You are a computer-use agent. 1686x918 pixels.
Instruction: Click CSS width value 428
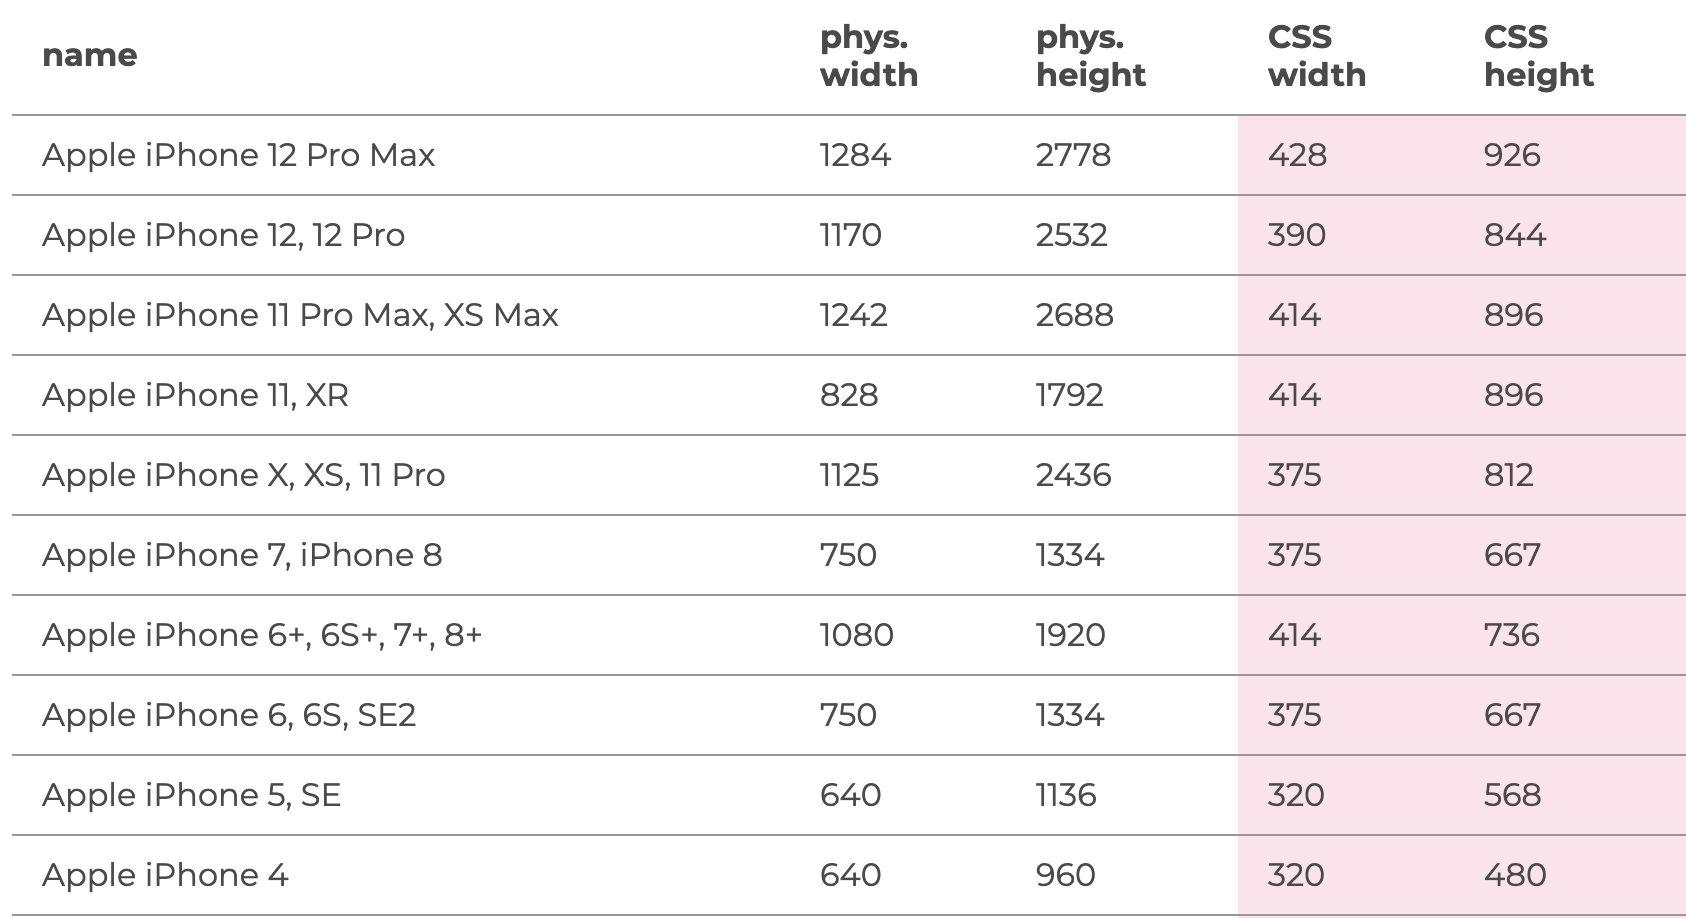tap(1297, 155)
